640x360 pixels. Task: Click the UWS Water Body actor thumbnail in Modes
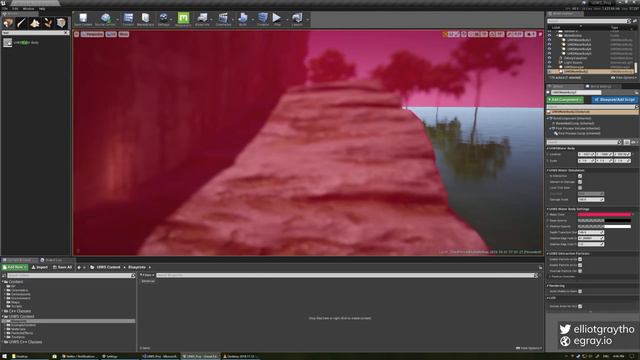8,42
